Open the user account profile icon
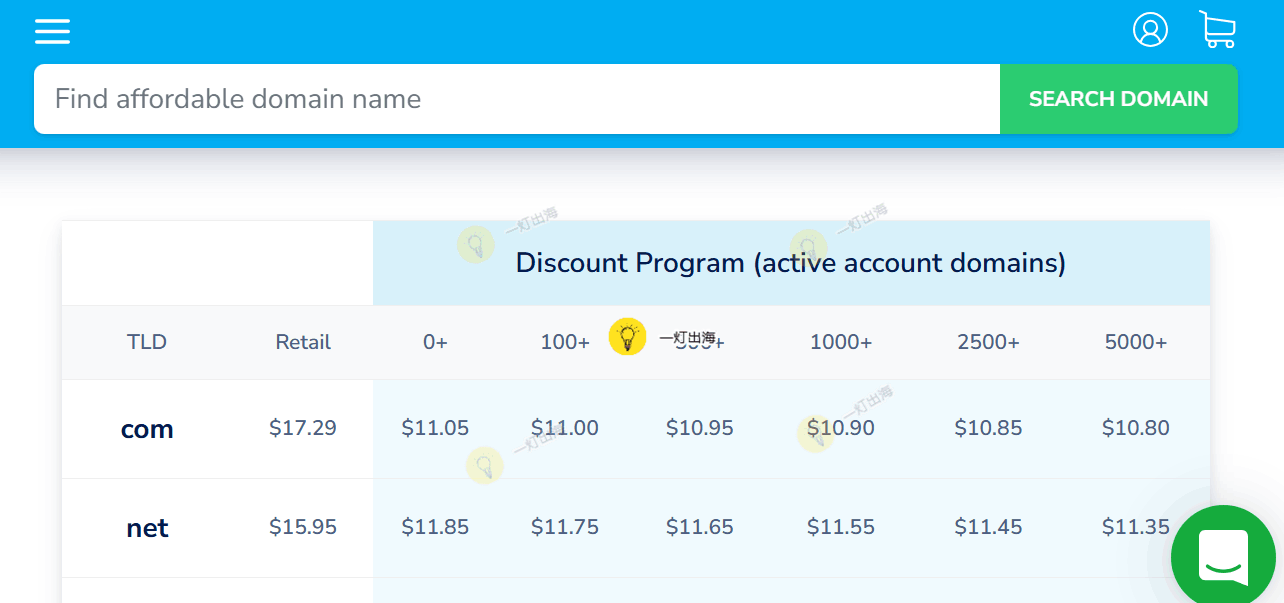Screen dimensions: 1284x603 tap(1150, 30)
